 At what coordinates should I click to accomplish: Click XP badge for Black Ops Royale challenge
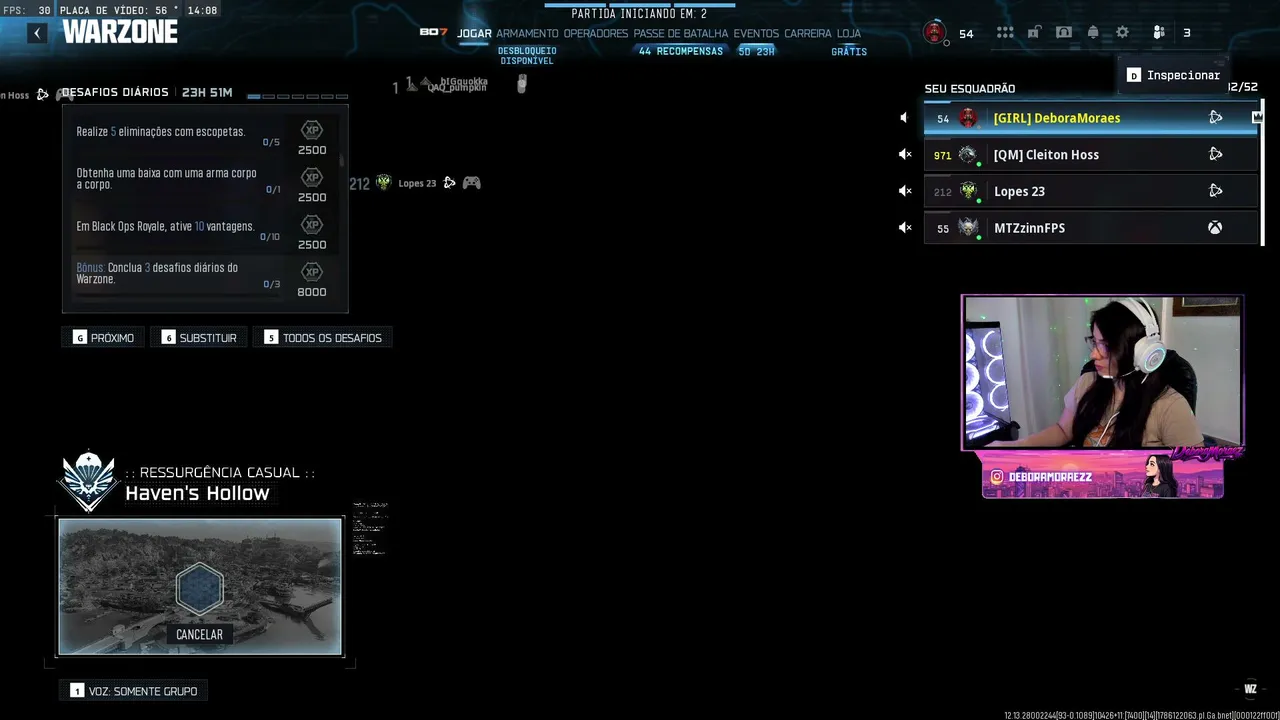(312, 225)
